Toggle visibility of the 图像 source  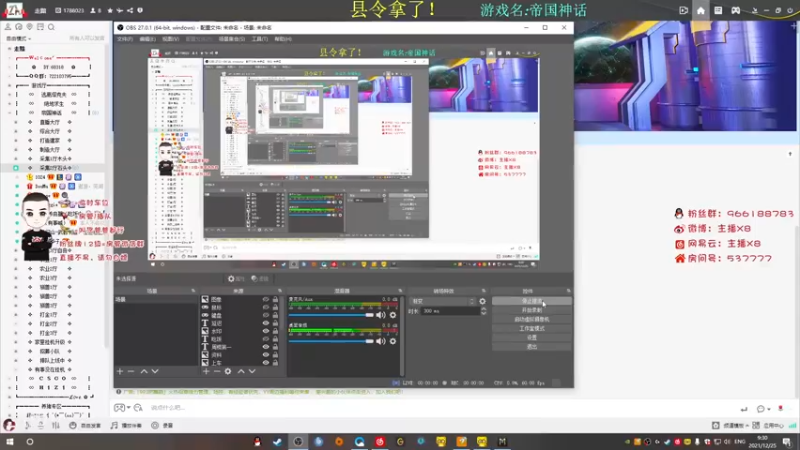(265, 299)
